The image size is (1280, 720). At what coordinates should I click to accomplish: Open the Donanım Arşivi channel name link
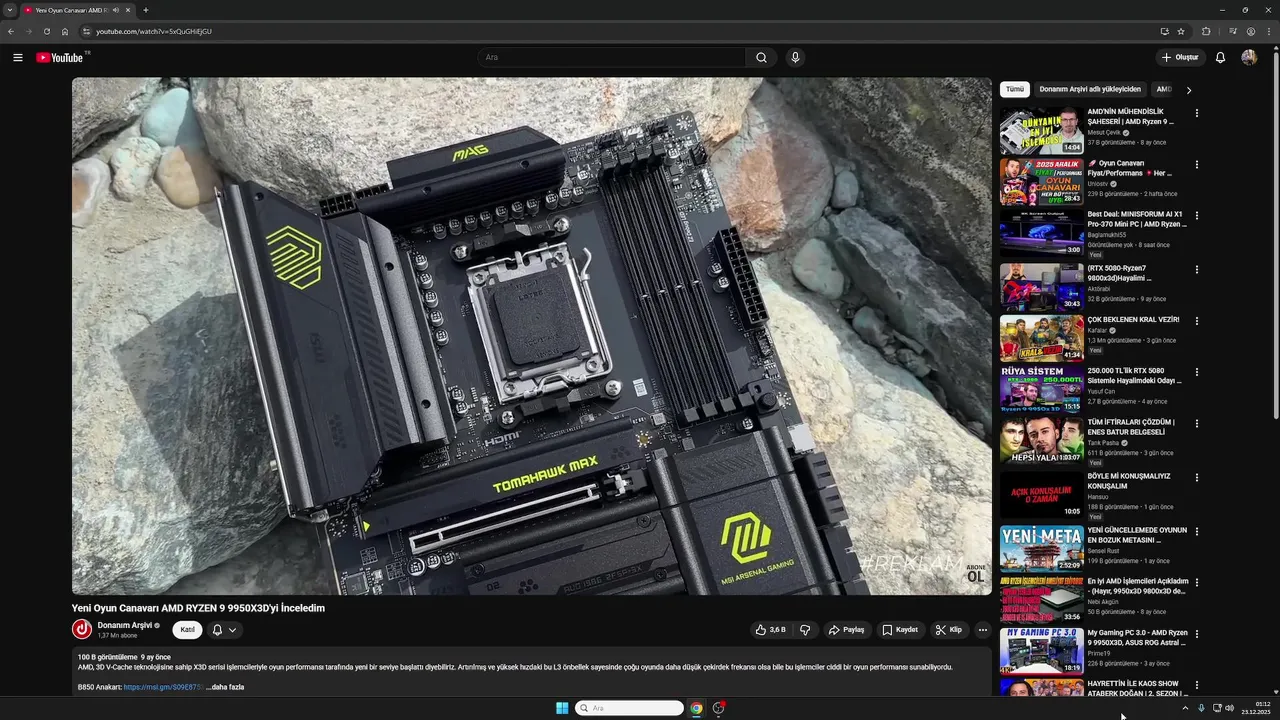(x=125, y=625)
